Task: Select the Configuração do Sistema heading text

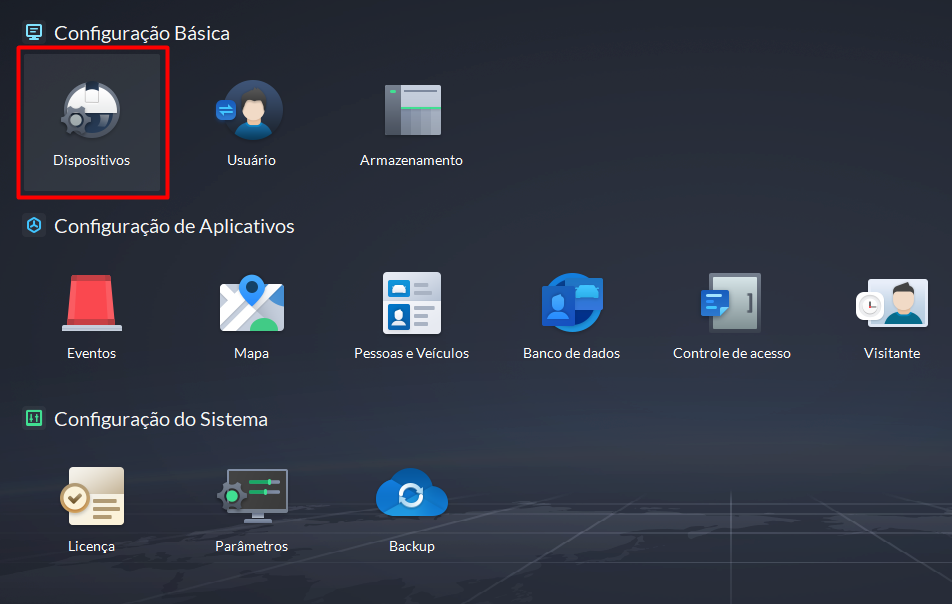Action: [x=160, y=419]
